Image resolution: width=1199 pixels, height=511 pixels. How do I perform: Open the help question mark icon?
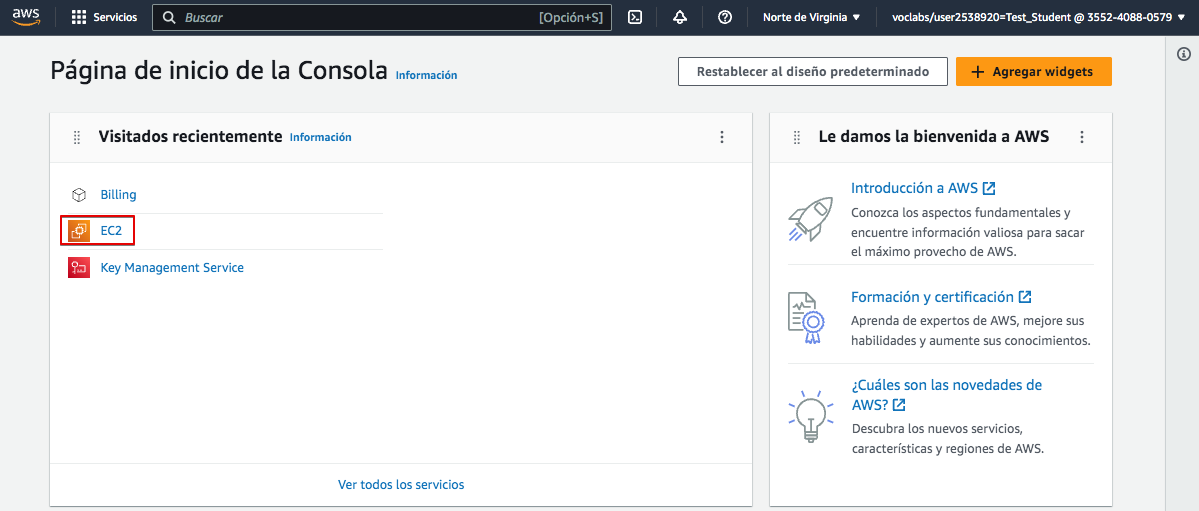click(x=725, y=18)
